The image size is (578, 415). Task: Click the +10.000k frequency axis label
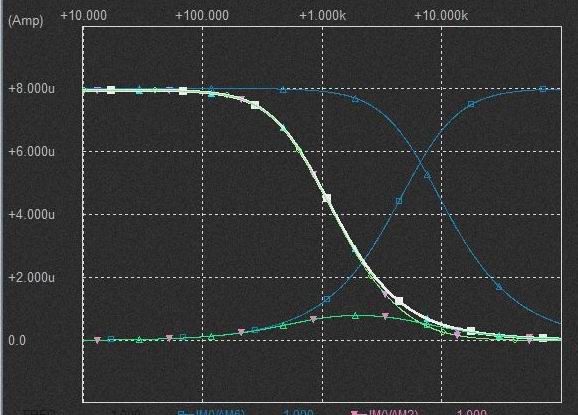(441, 15)
